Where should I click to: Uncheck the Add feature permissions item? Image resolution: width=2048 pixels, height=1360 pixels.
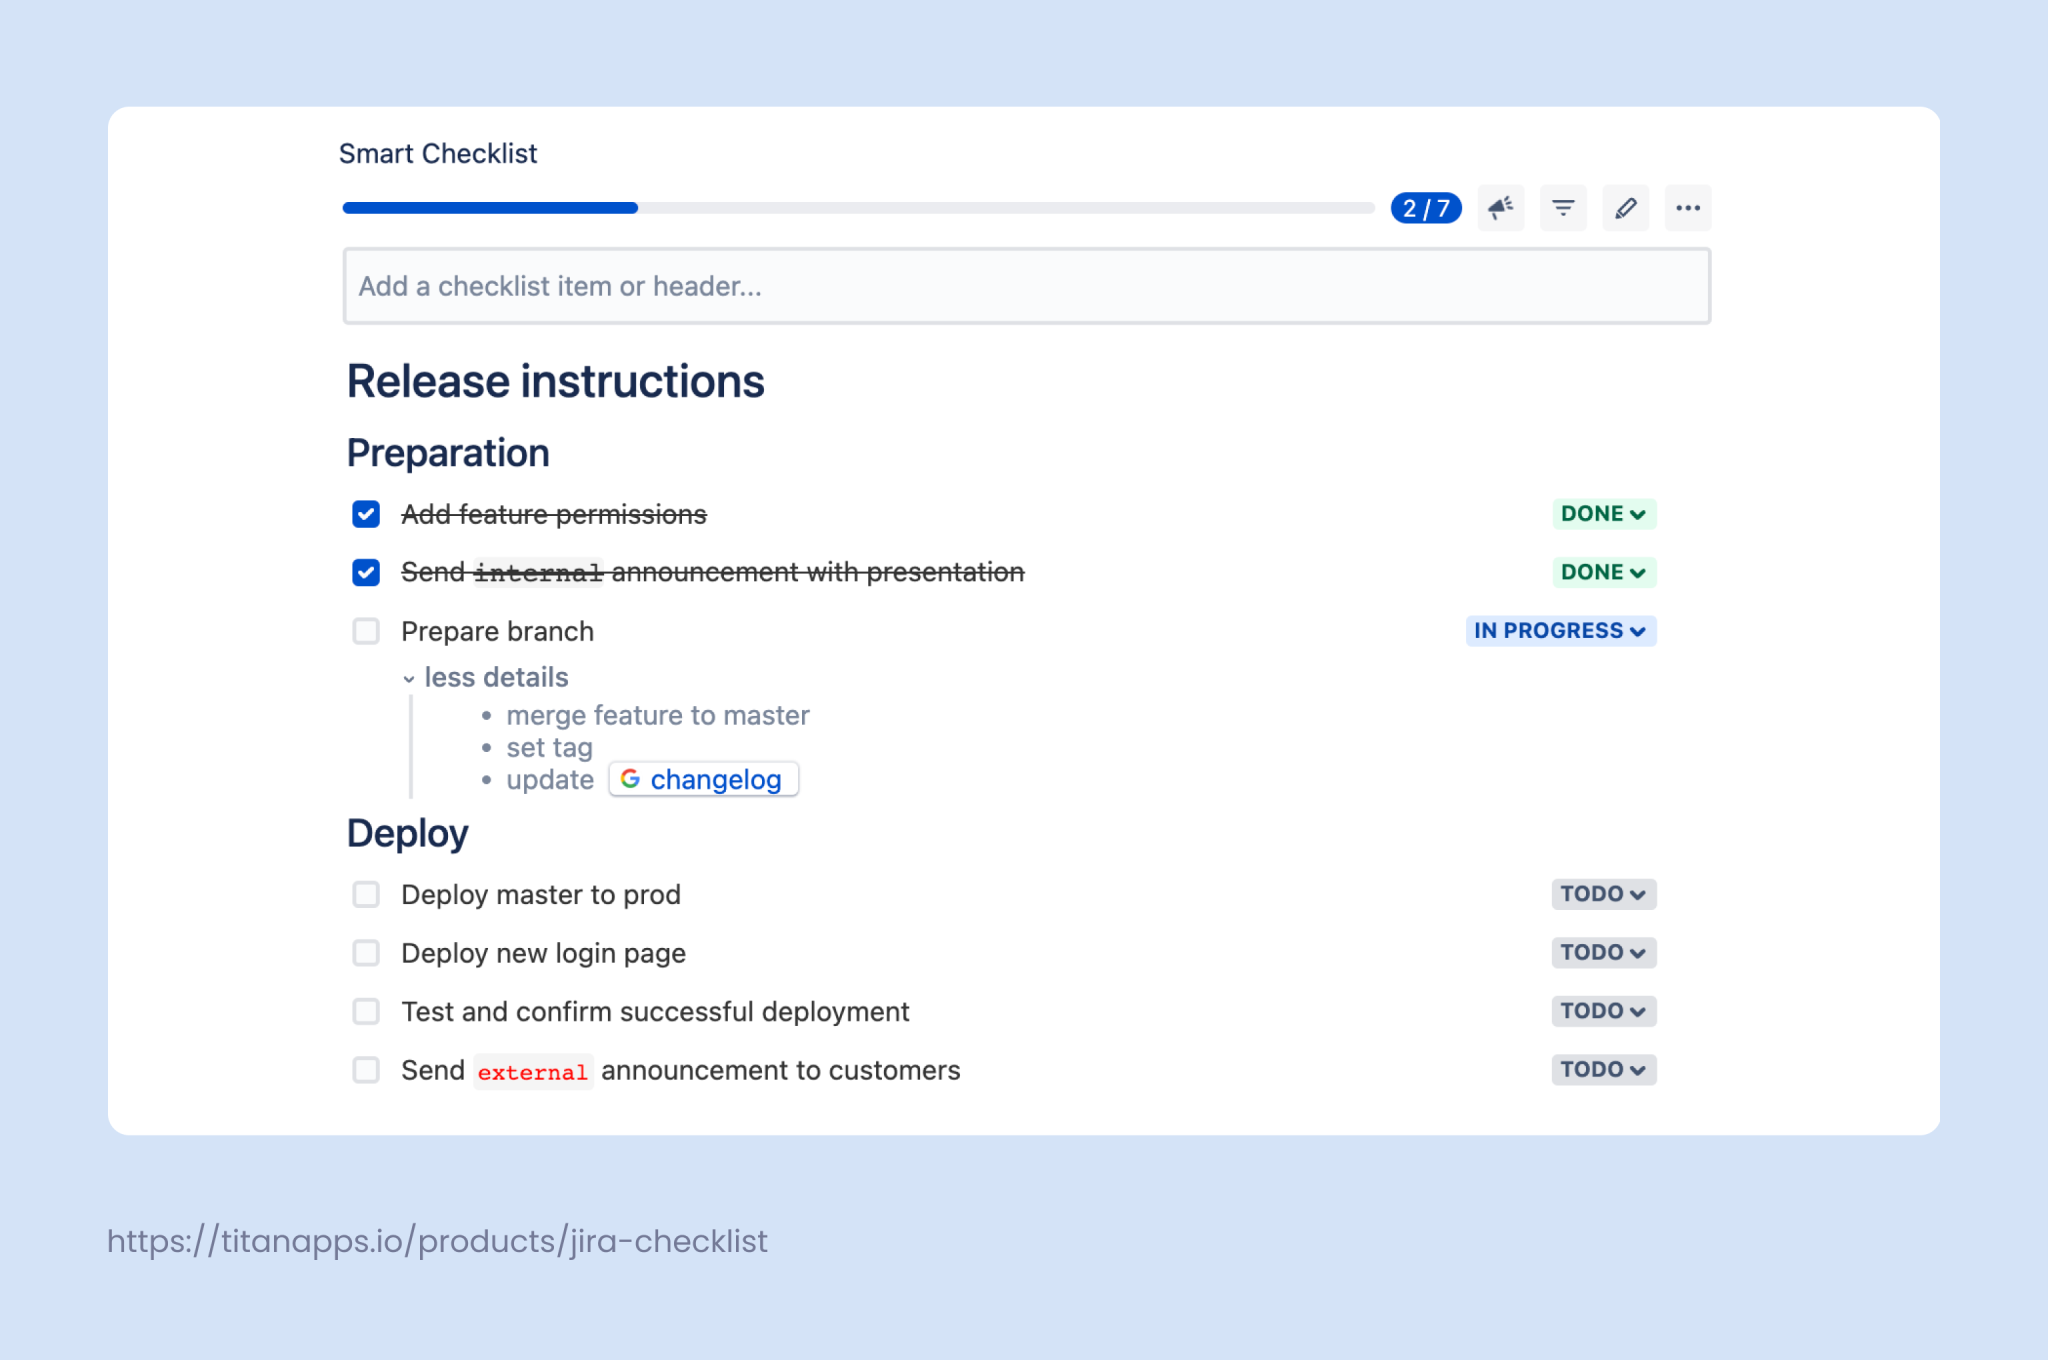(365, 513)
